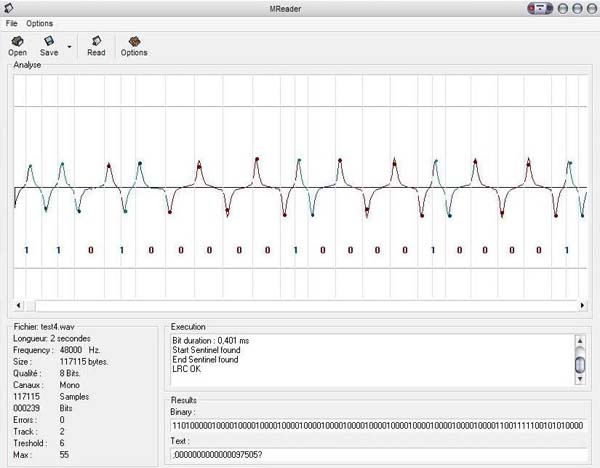This screenshot has height=468, width=600.
Task: Minimize the MReader window
Action: click(562, 8)
